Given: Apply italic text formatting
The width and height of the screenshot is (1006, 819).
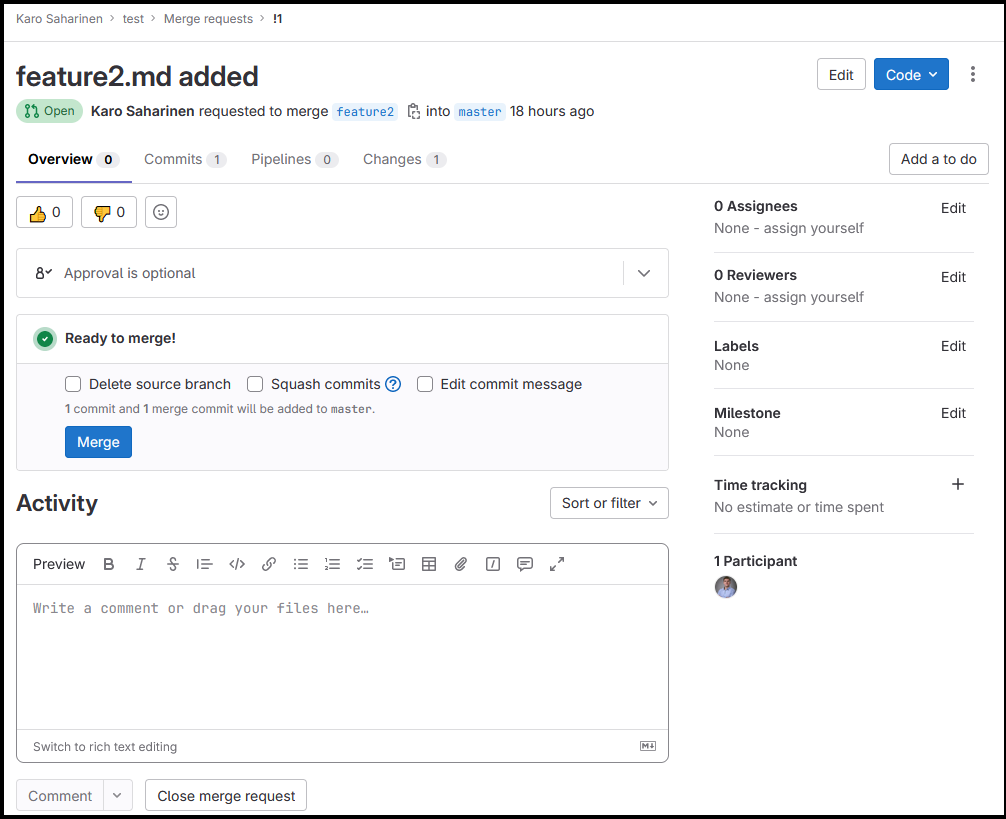Looking at the screenshot, I should click(x=141, y=564).
